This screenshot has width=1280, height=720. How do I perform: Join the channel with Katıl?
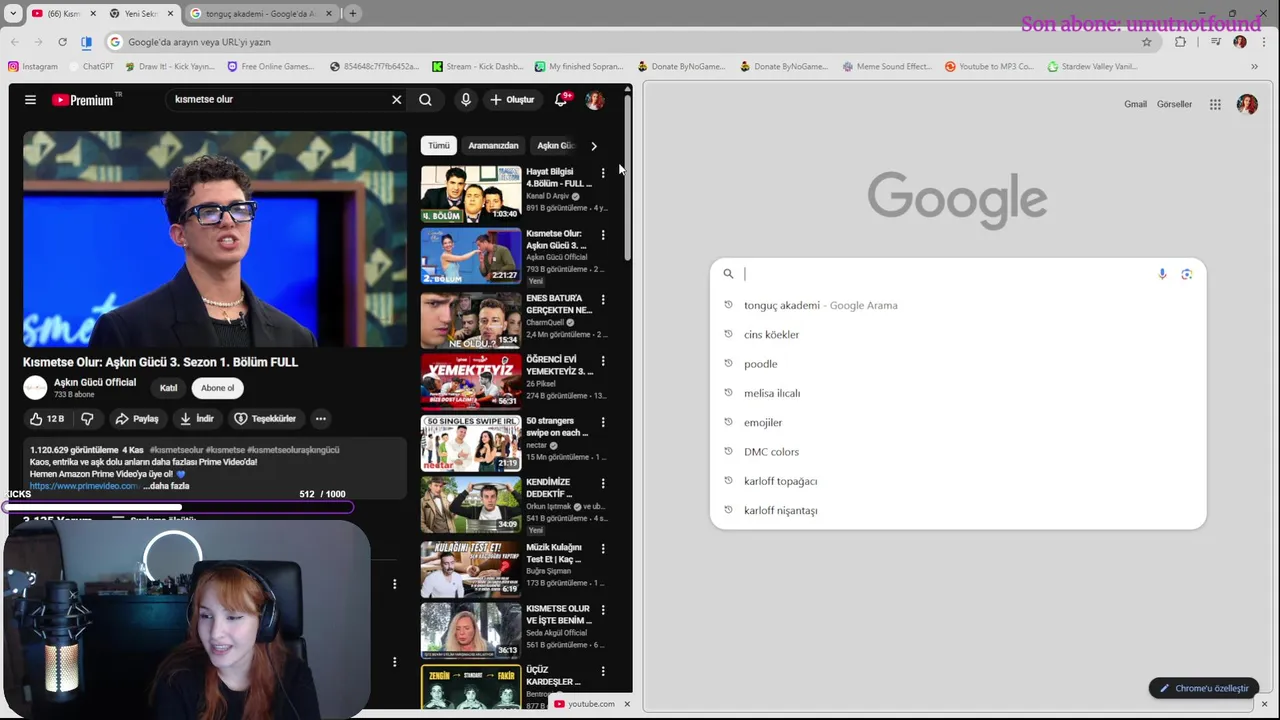pos(168,388)
